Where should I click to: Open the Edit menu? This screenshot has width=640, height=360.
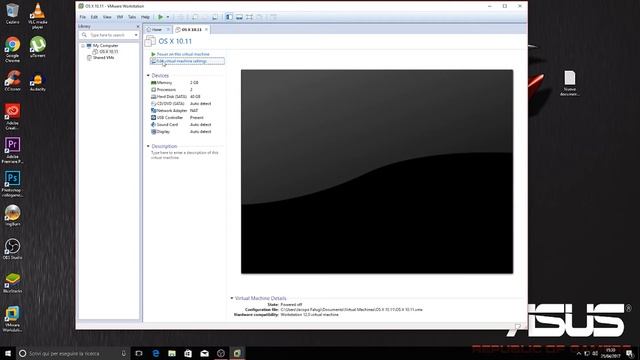[x=94, y=17]
